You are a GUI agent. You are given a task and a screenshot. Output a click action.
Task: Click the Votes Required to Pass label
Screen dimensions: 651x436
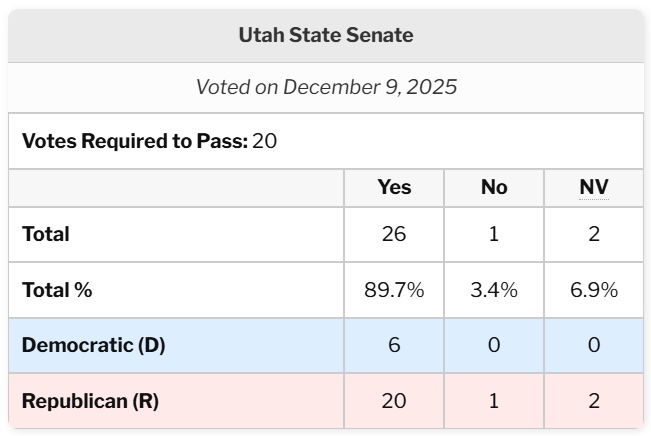click(135, 141)
